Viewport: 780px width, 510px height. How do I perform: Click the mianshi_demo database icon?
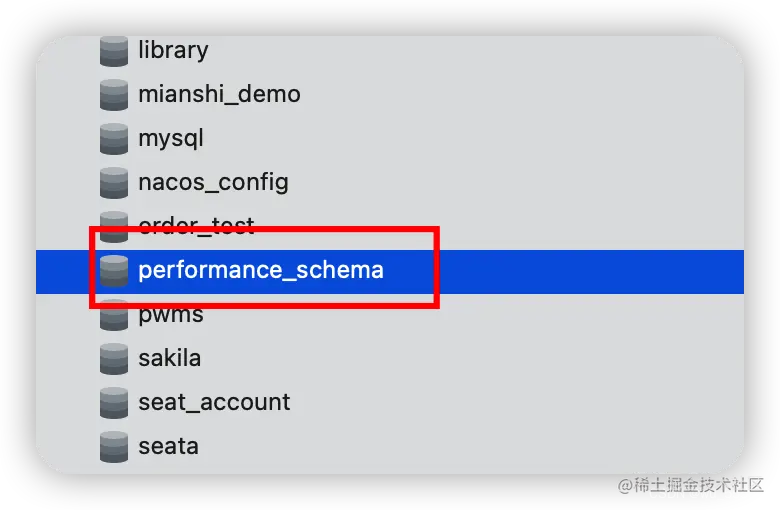point(114,95)
